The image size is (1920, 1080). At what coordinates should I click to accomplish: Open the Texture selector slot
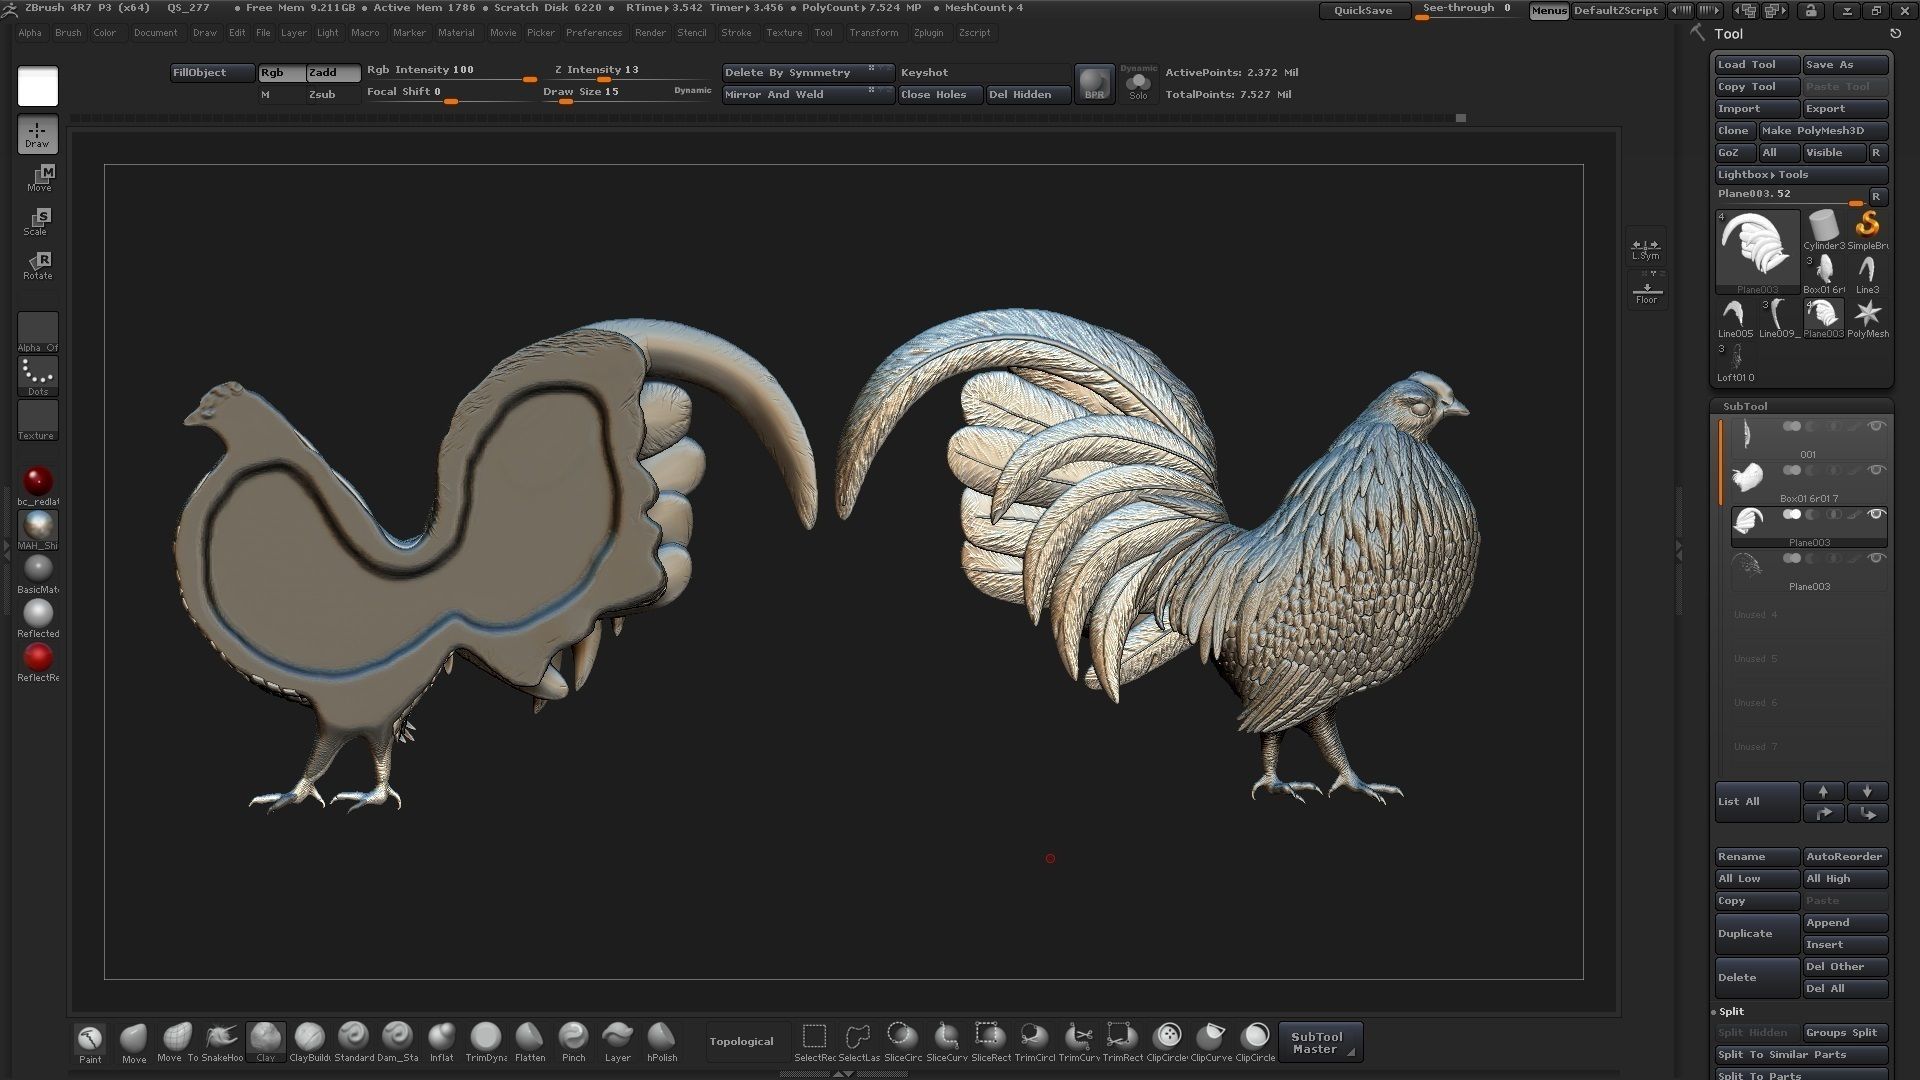38,421
